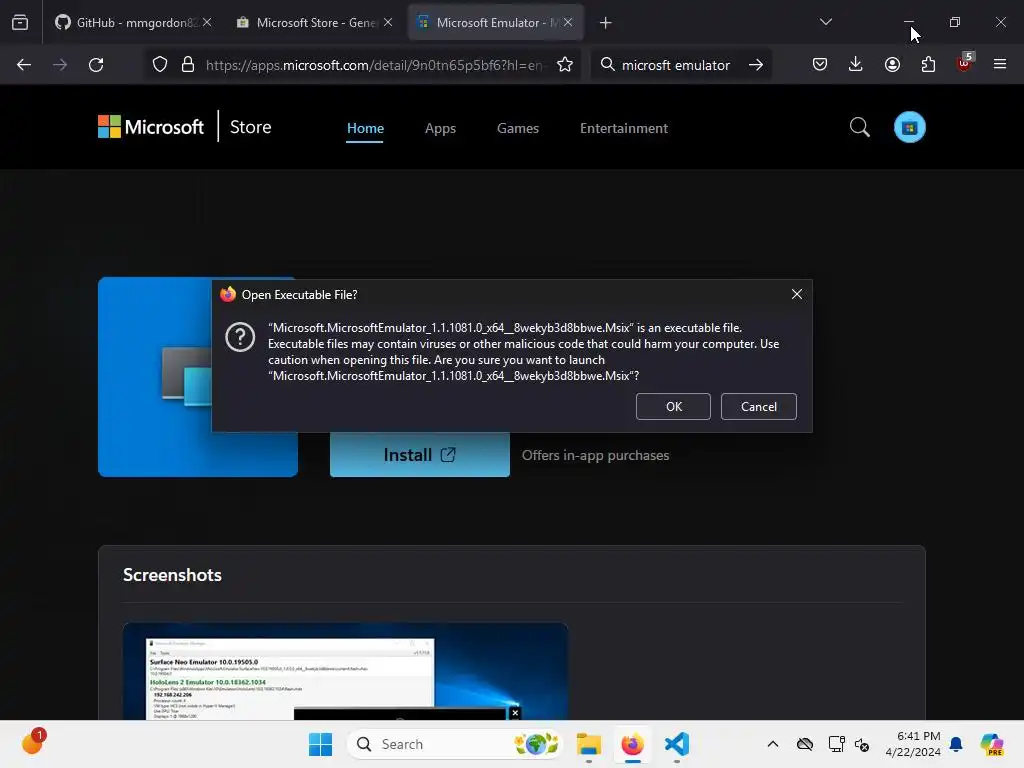This screenshot has width=1024, height=768.
Task: Open the Firefox application menu
Action: [x=1000, y=64]
